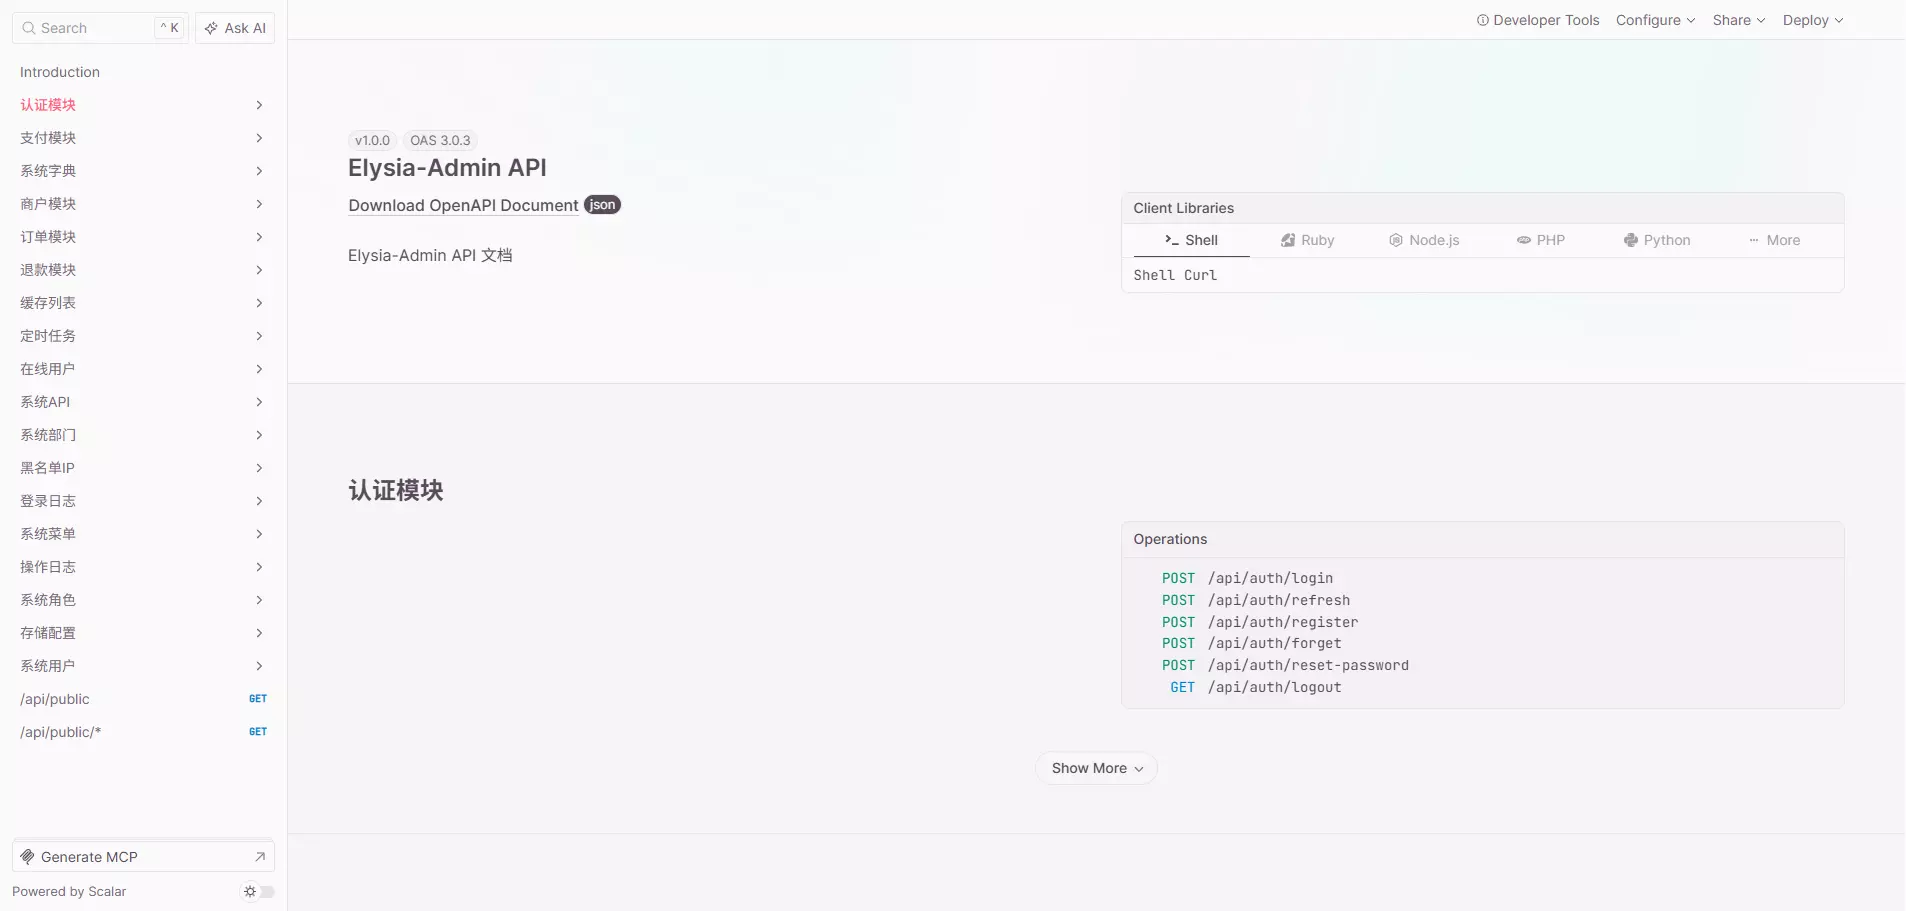Image resolution: width=1906 pixels, height=911 pixels.
Task: Expand the 系统角色 chevron
Action: coord(259,600)
